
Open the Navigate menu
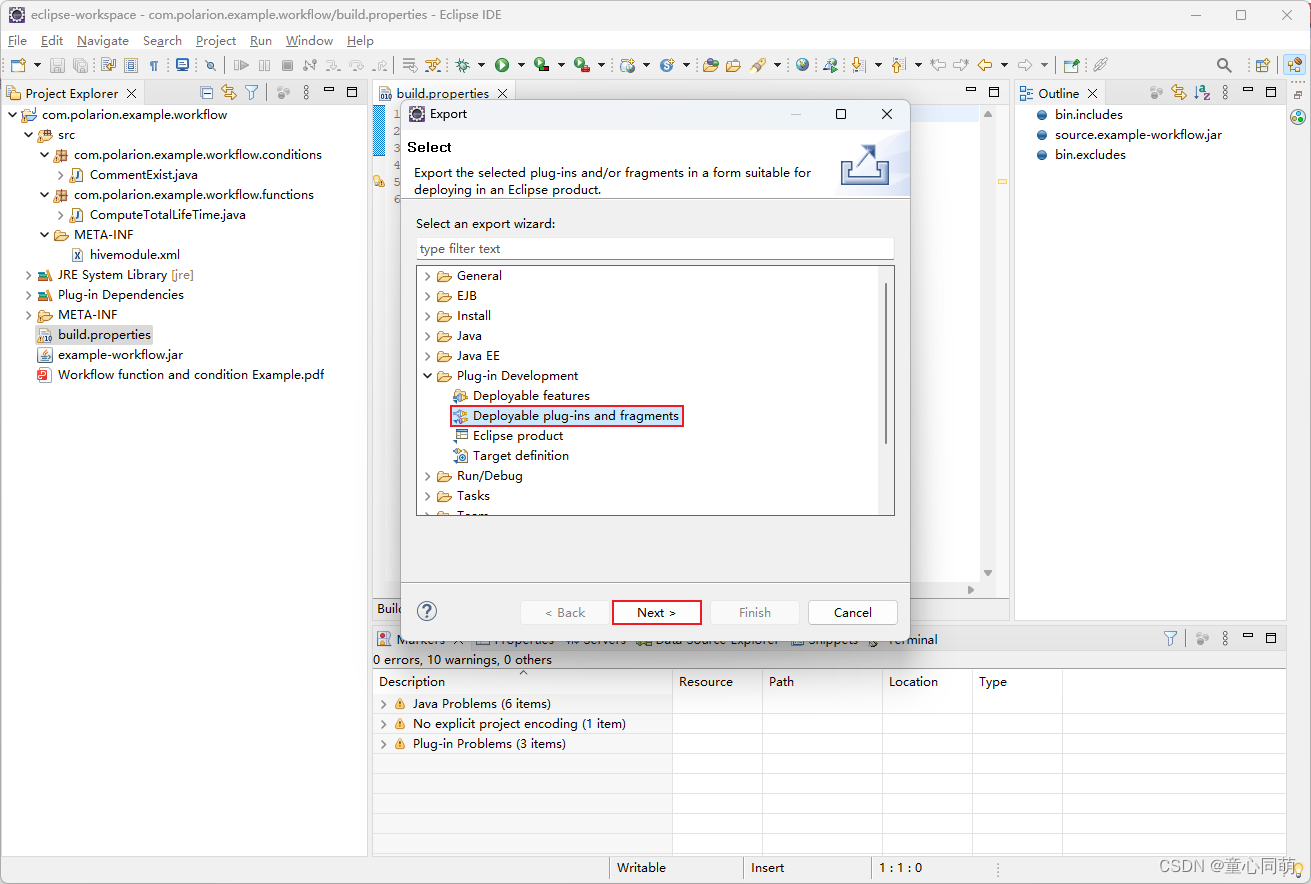pyautogui.click(x=103, y=41)
